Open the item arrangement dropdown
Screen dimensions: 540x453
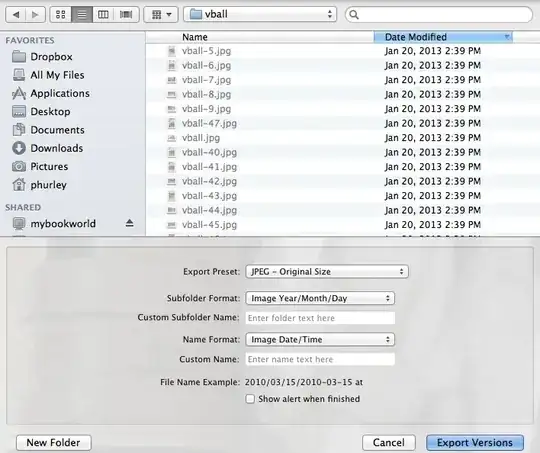(x=161, y=14)
